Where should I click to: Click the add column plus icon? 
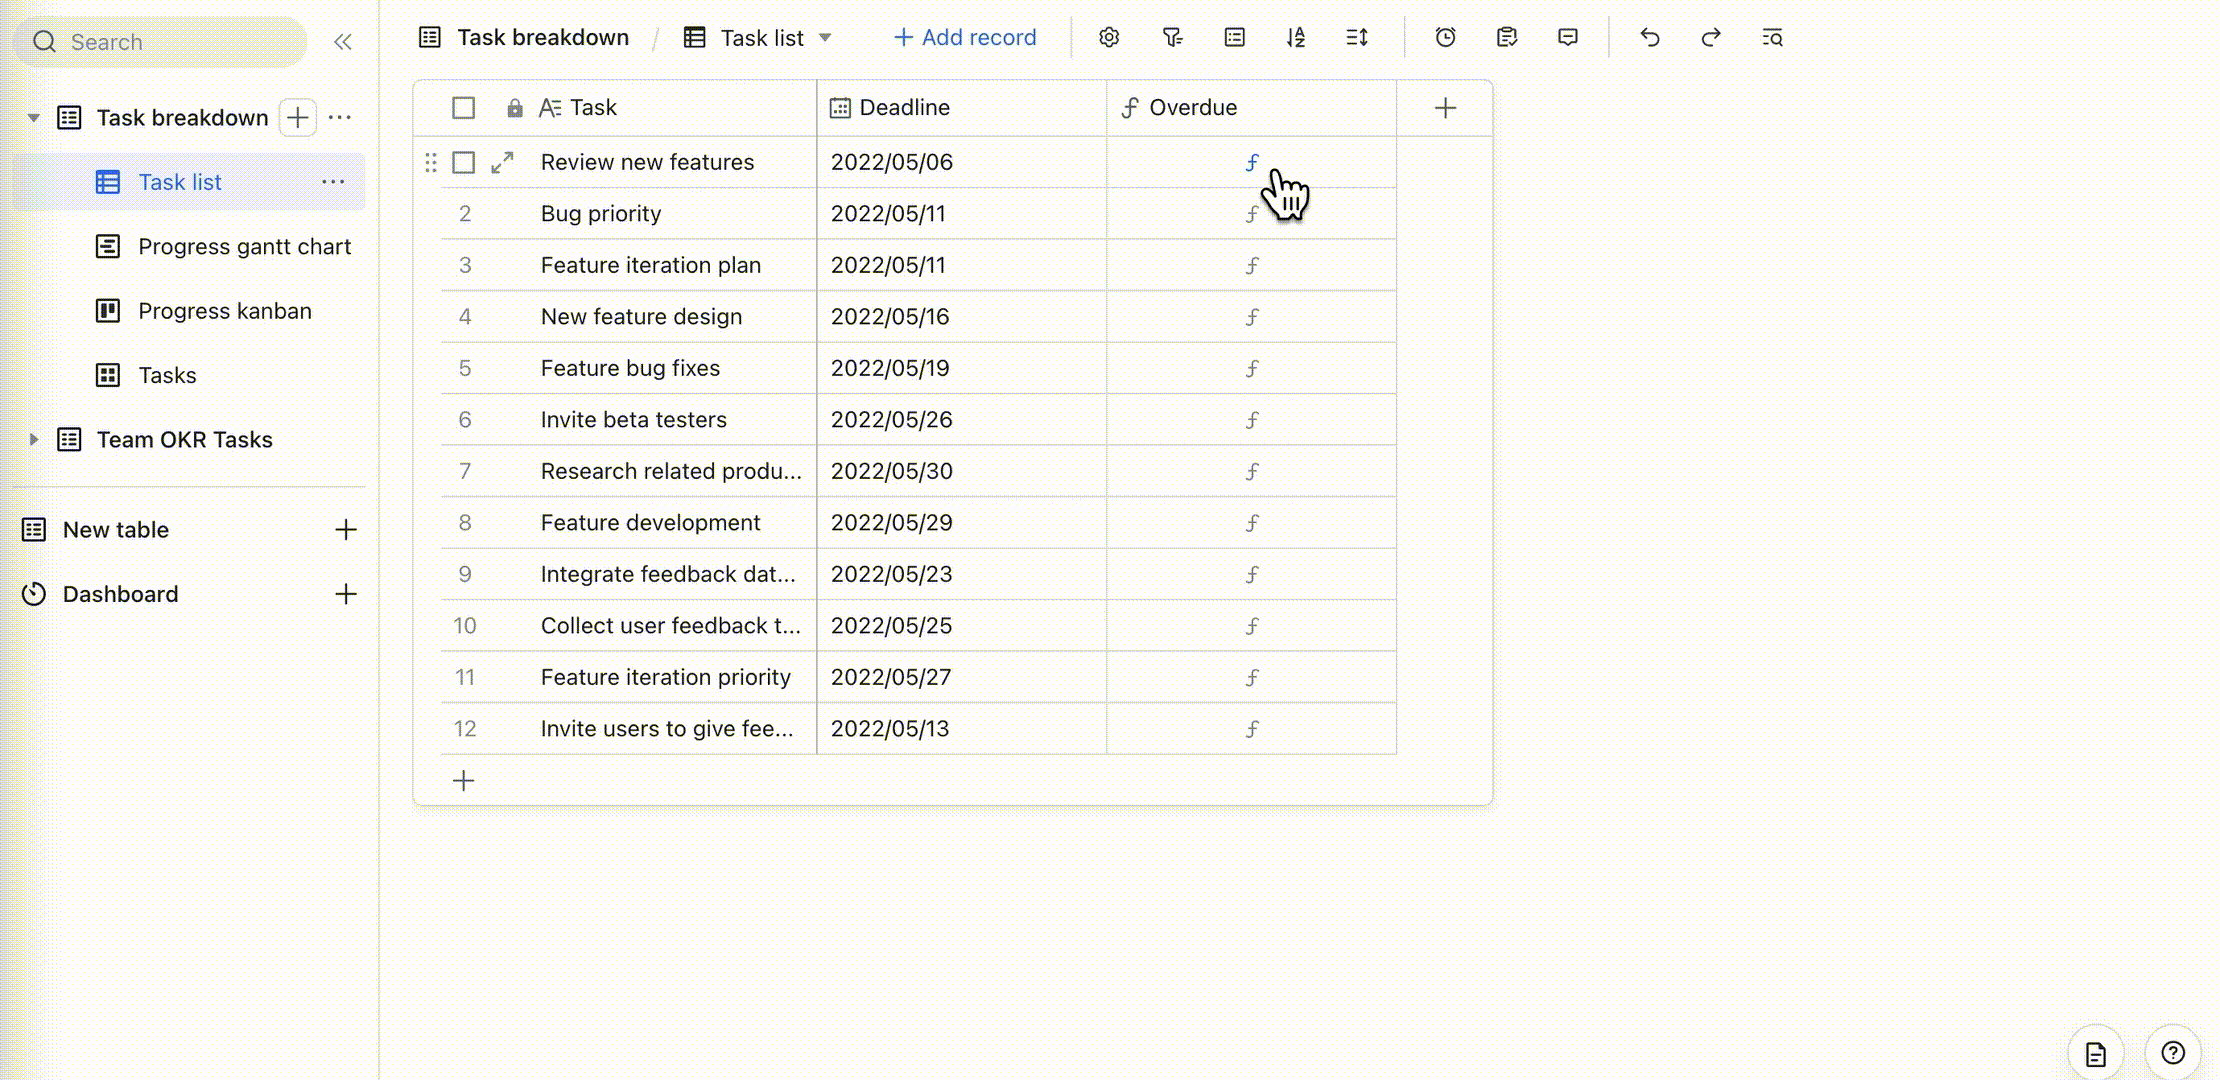click(x=1446, y=108)
